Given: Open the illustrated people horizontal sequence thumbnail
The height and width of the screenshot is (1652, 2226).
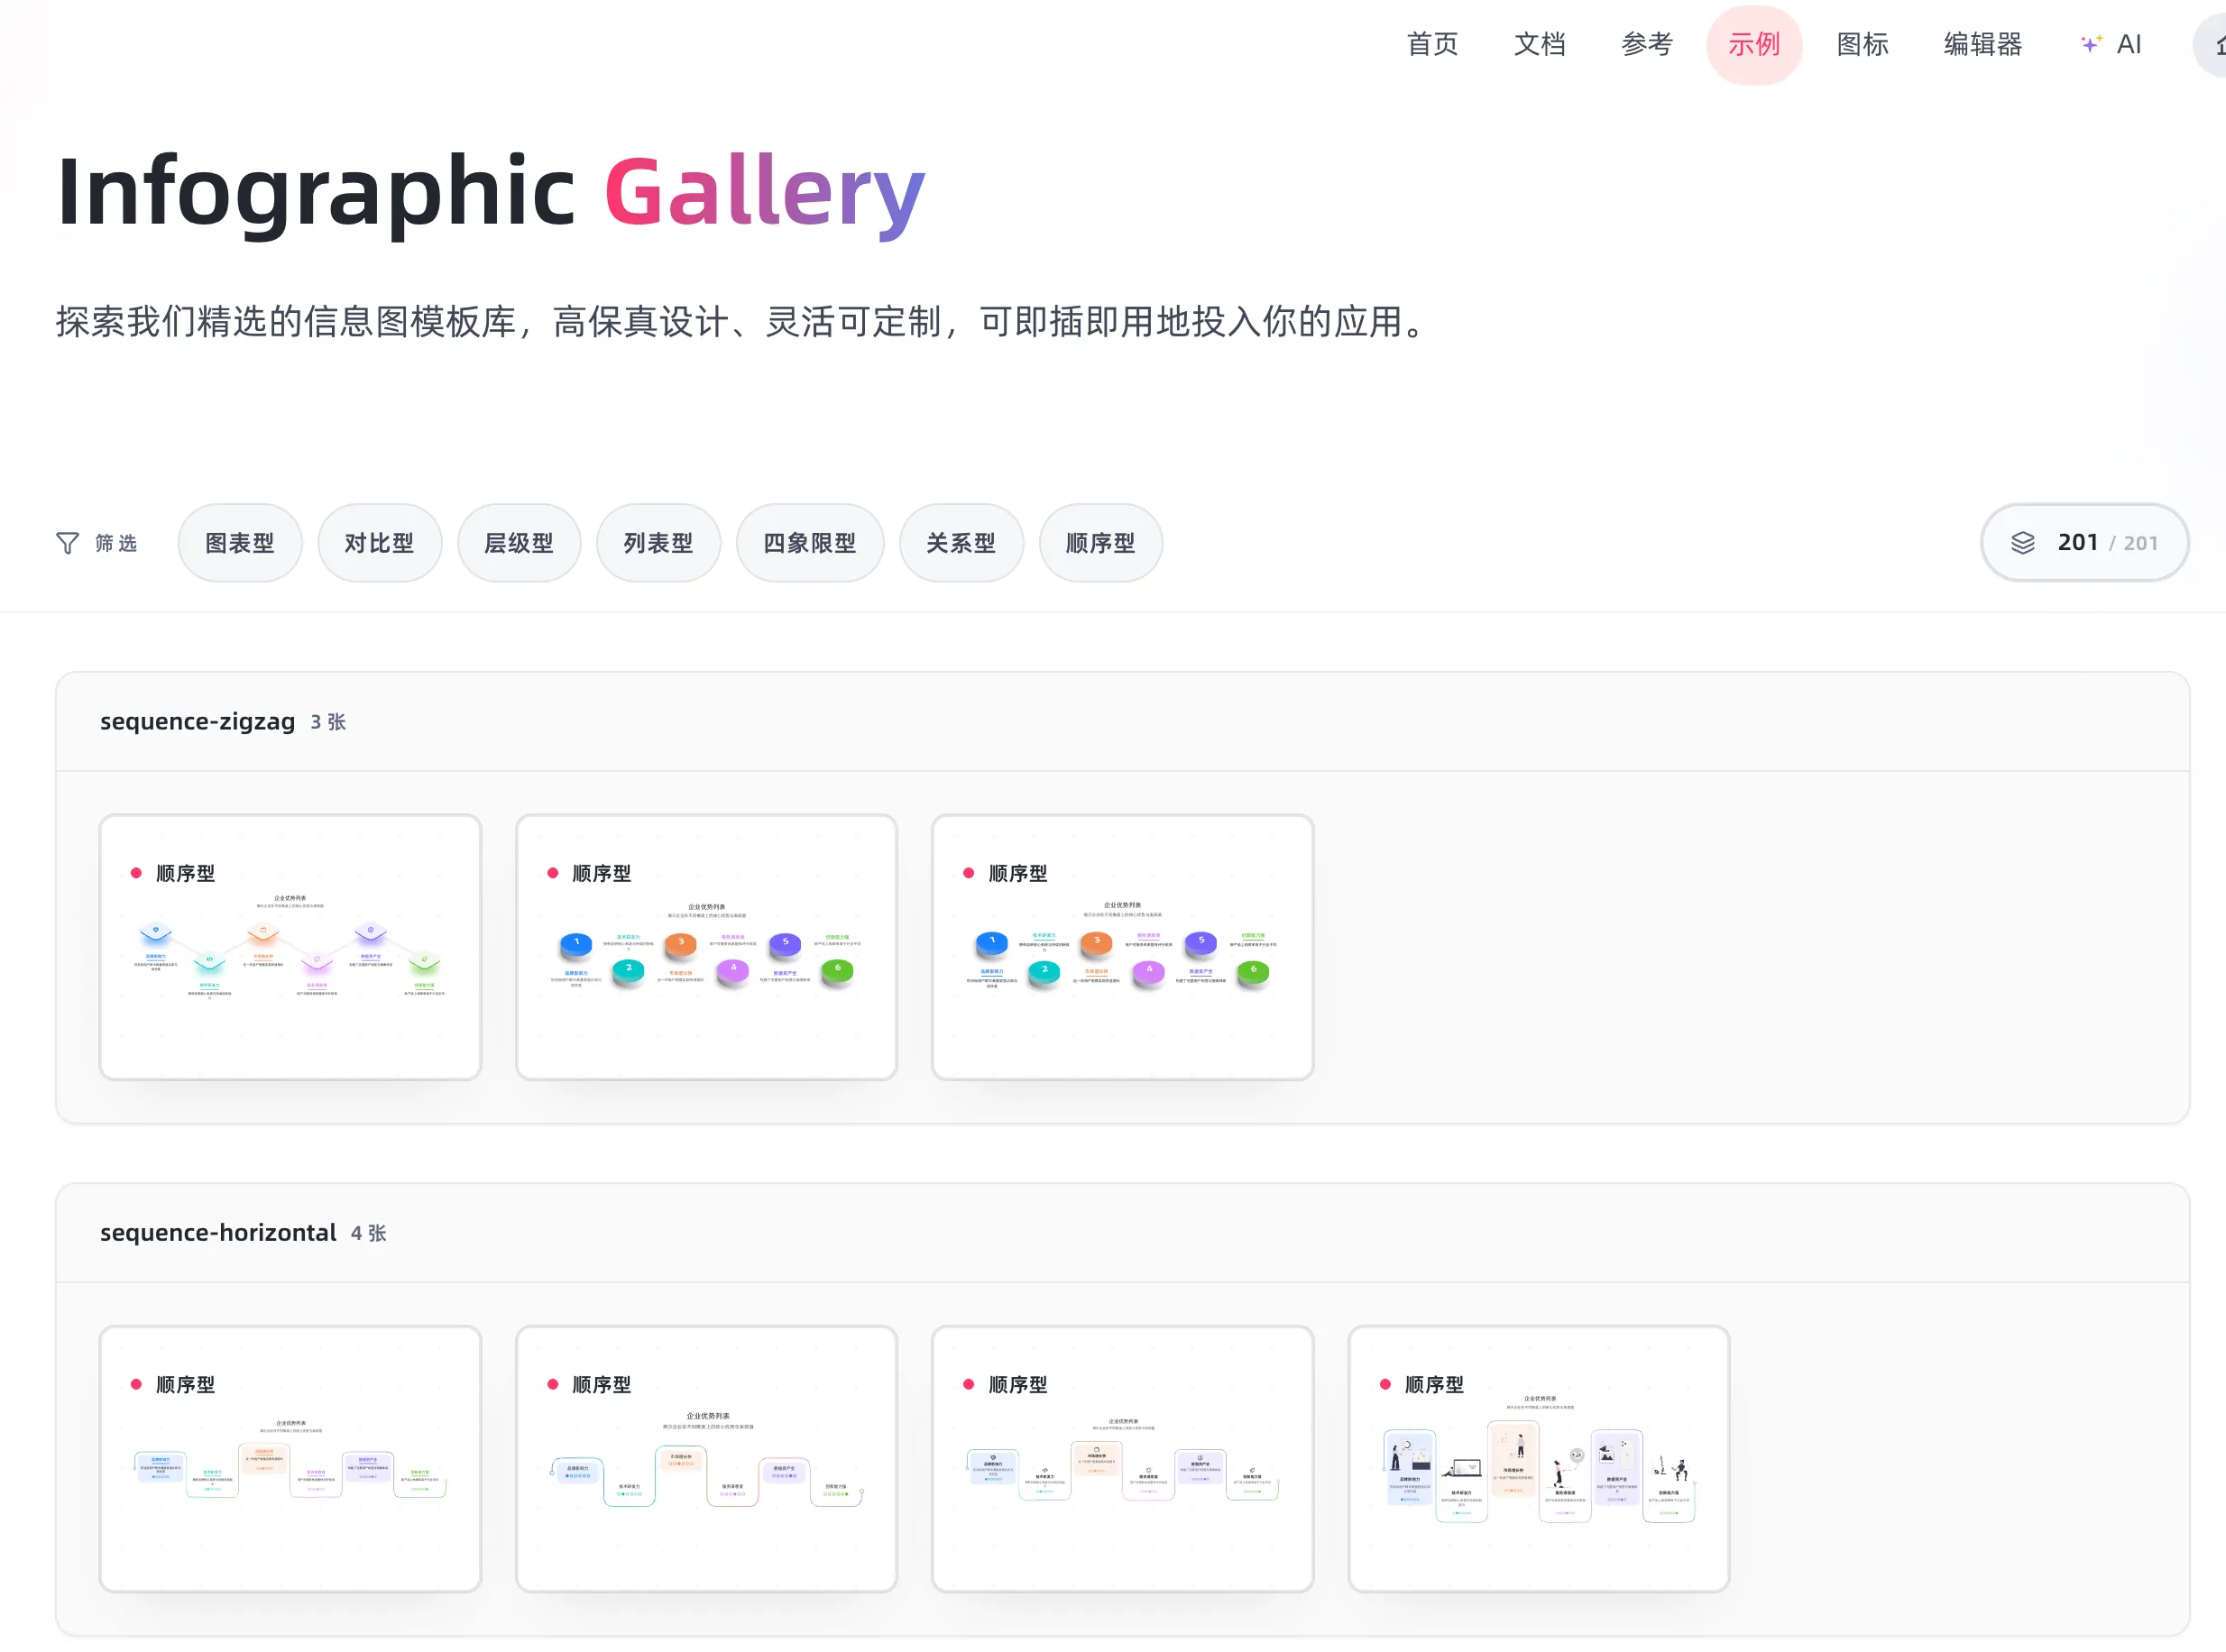Looking at the screenshot, I should click(1538, 1458).
